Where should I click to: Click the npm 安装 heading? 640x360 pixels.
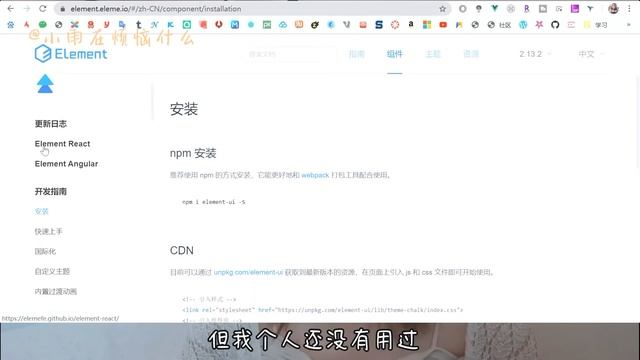coord(193,153)
